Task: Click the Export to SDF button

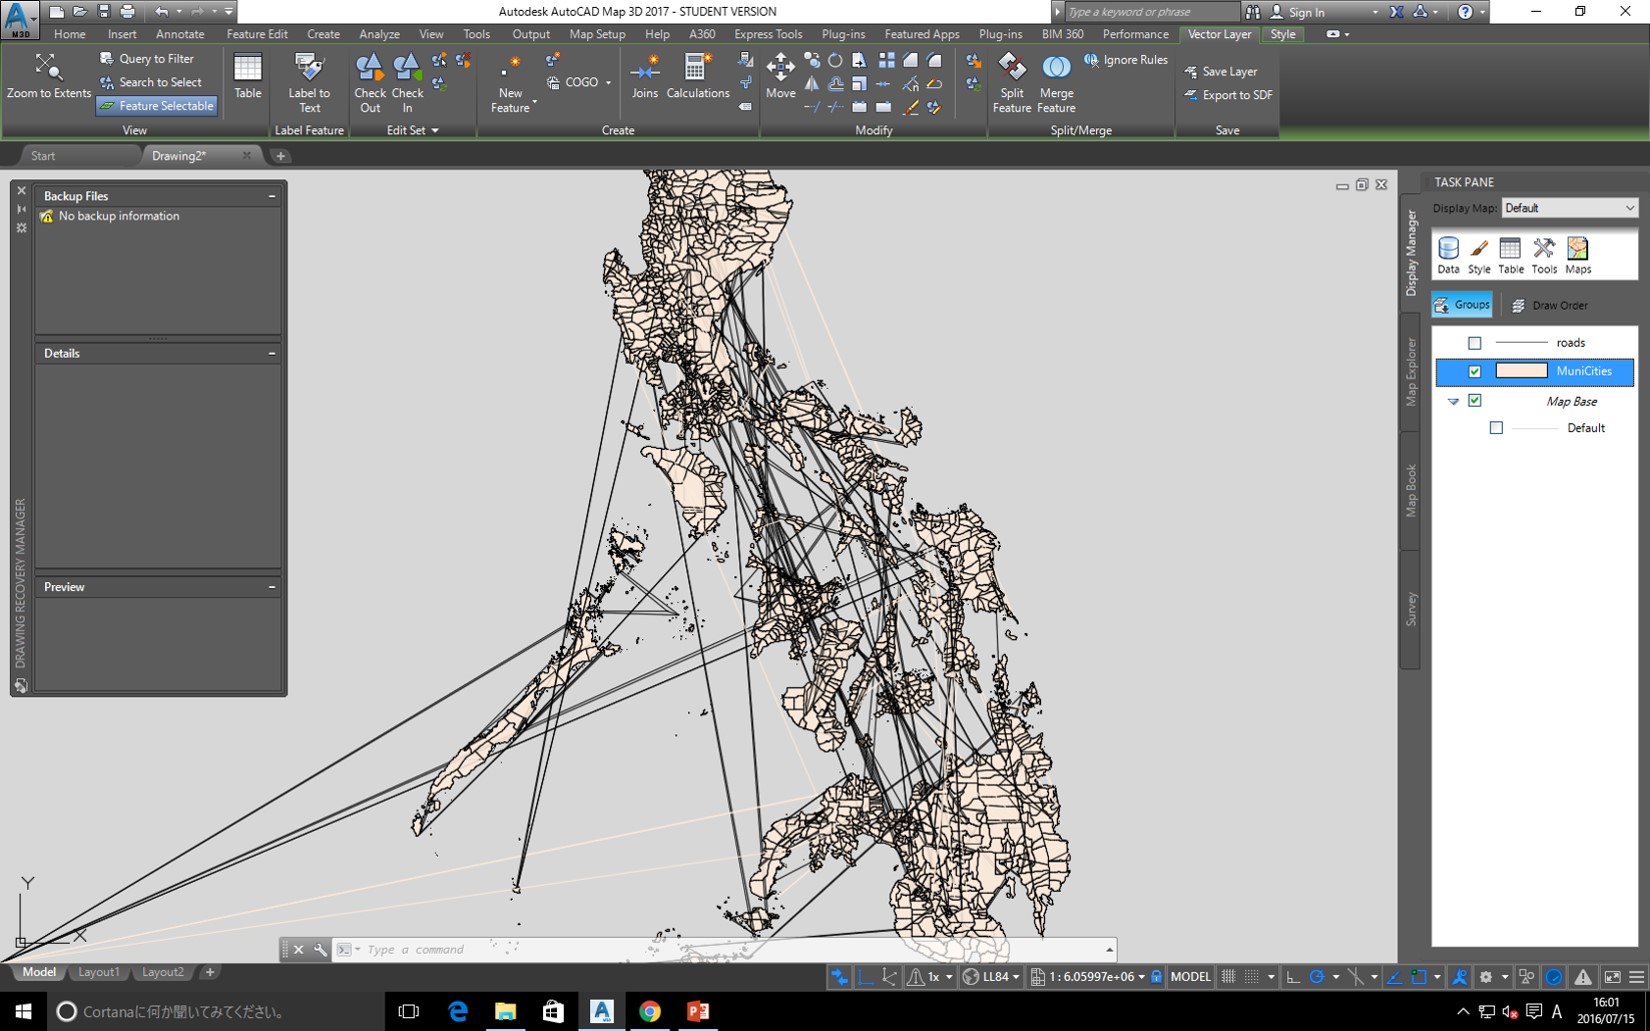Action: pos(1229,94)
